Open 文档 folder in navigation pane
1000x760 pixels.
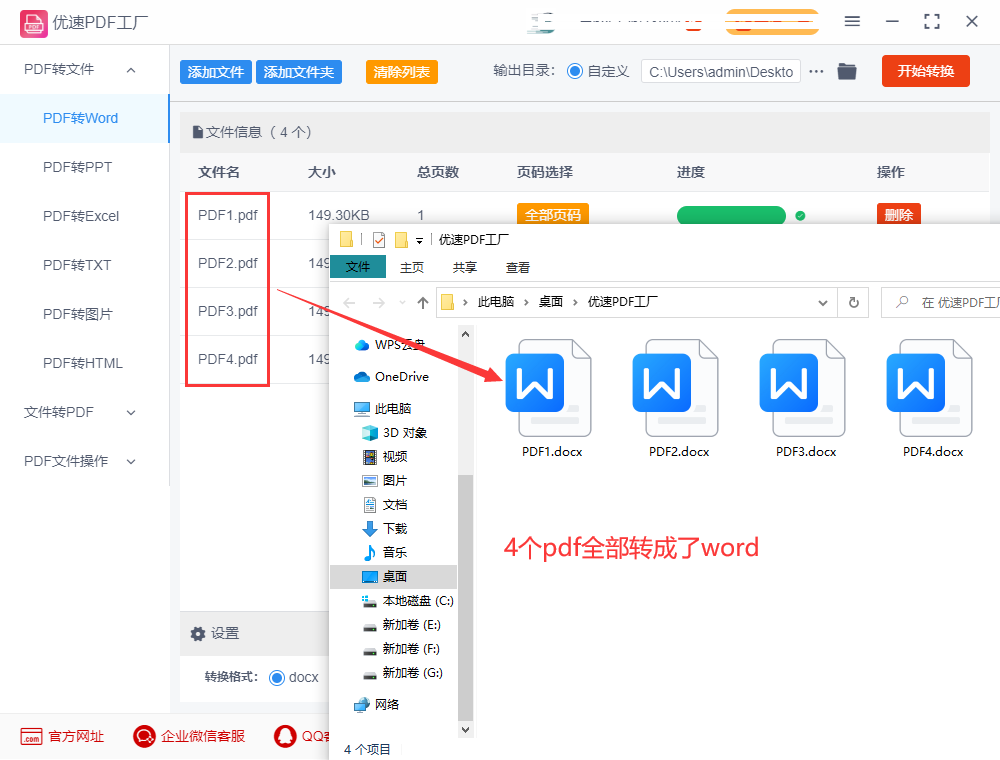(385, 505)
